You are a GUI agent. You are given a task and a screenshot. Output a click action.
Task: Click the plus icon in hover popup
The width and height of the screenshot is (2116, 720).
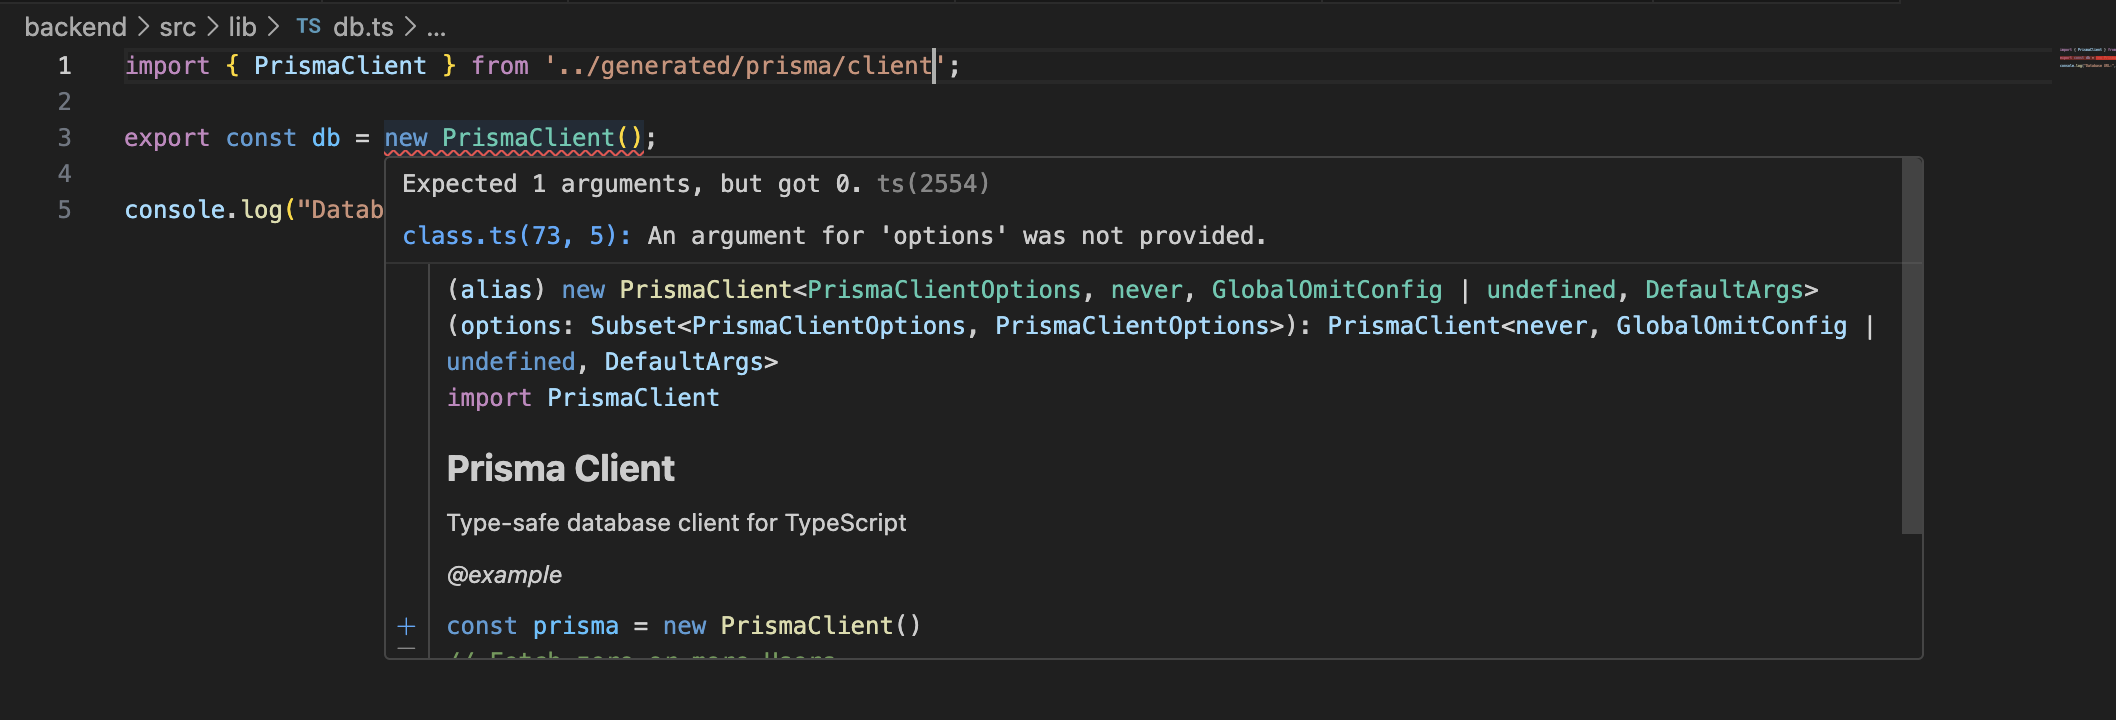pos(406,627)
